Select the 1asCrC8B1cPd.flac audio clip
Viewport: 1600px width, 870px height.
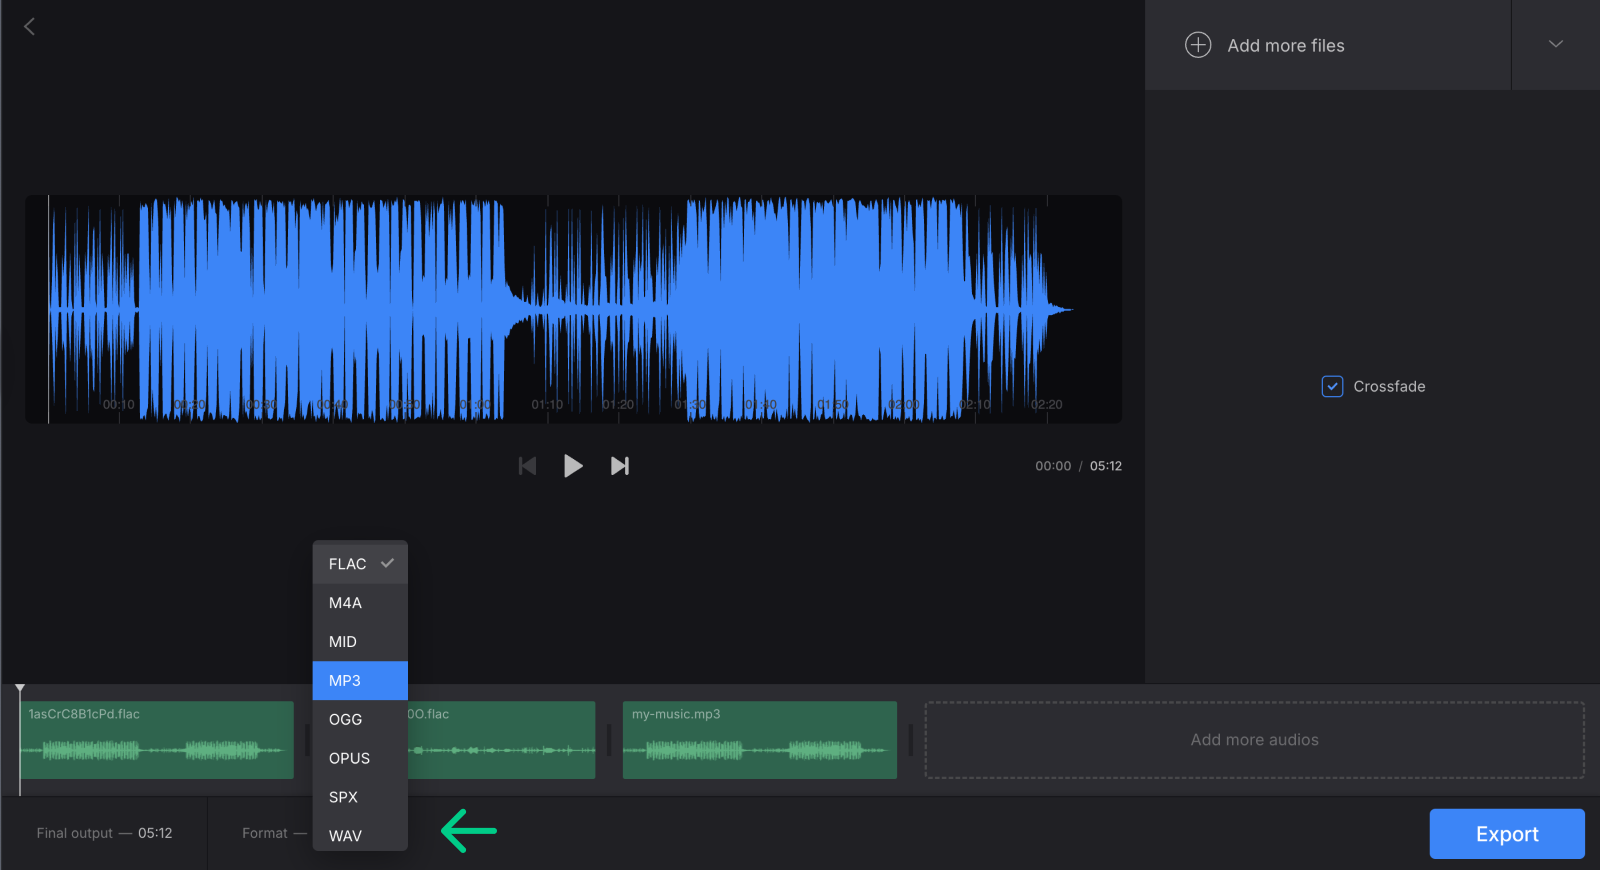[157, 740]
